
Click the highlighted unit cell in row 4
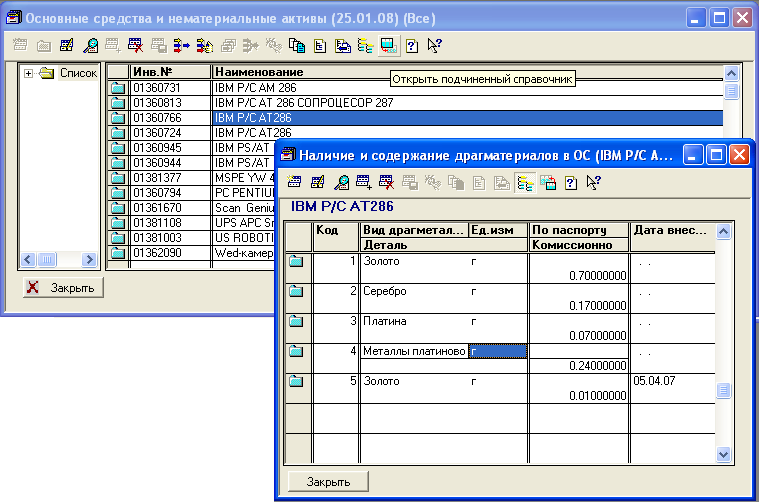tap(498, 351)
